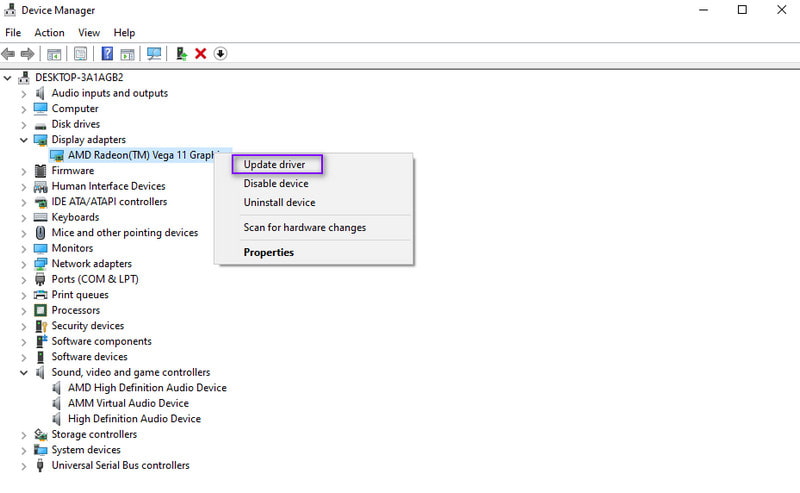The image size is (800, 493).
Task: Expand the Universal Serial Bus controllers node
Action: pos(24,465)
